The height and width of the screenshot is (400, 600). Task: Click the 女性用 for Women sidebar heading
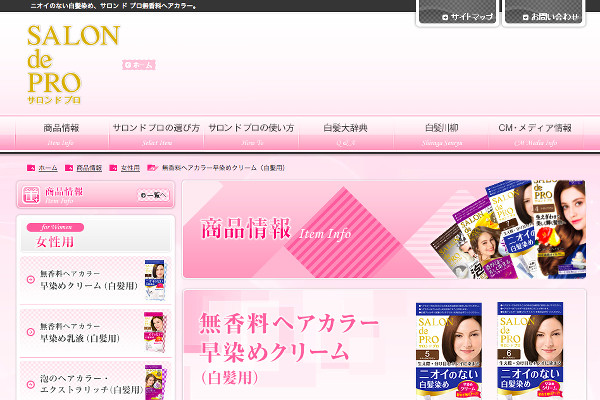point(96,236)
